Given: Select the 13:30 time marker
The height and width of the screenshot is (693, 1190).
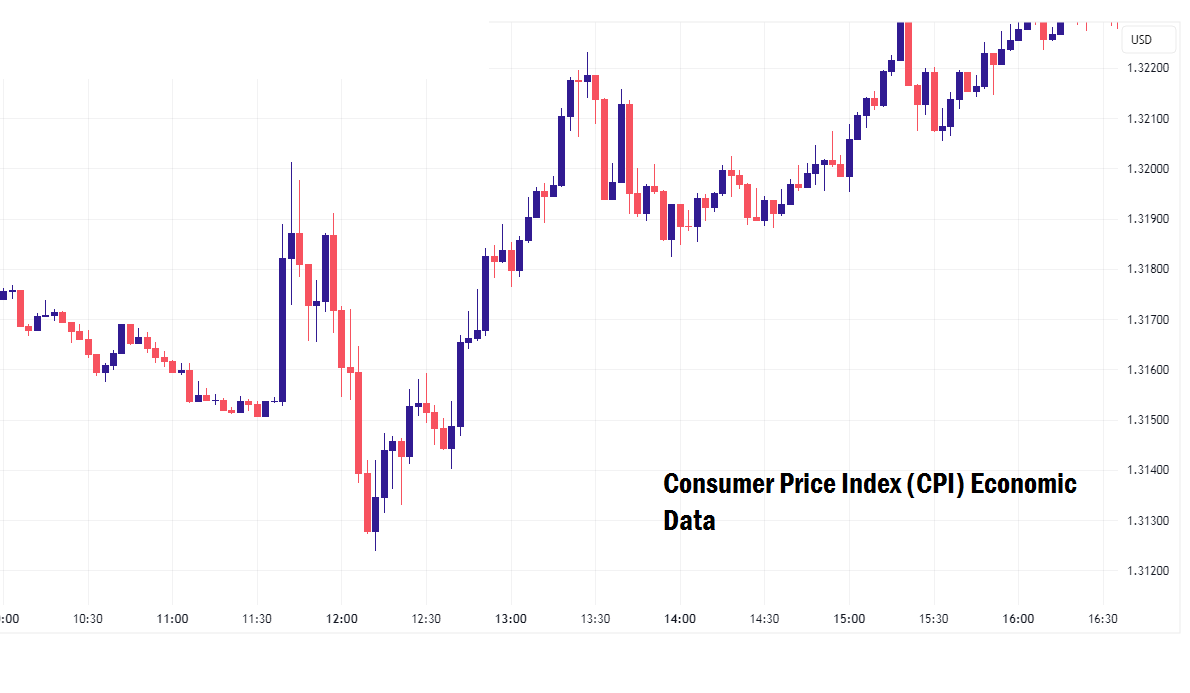Looking at the screenshot, I should (x=595, y=619).
